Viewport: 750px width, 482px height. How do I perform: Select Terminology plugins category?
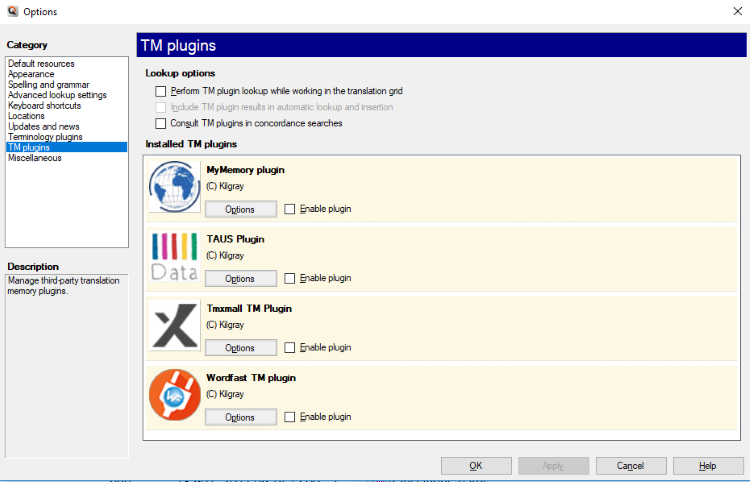66,137
